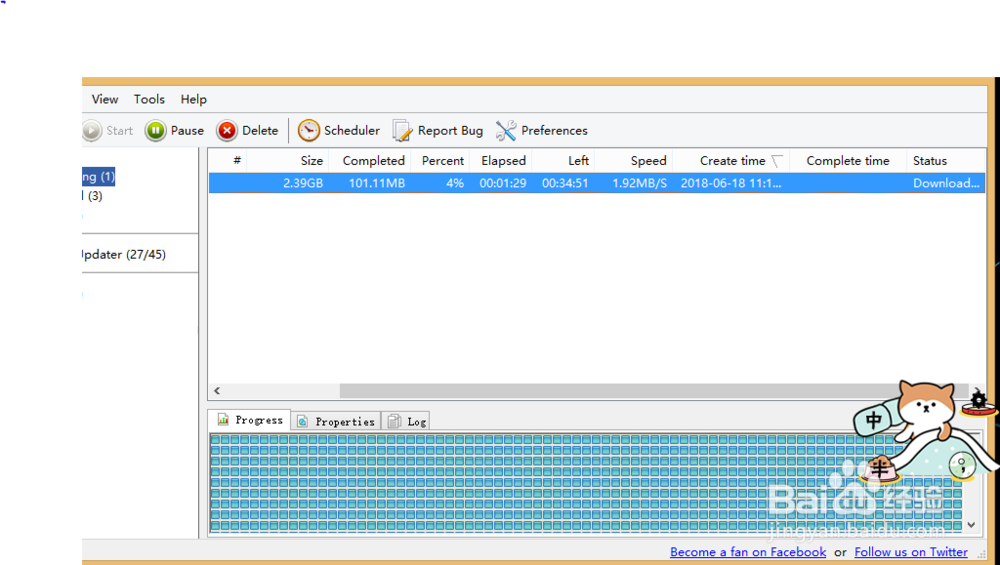
Task: Click the Complete time column header
Action: click(848, 161)
